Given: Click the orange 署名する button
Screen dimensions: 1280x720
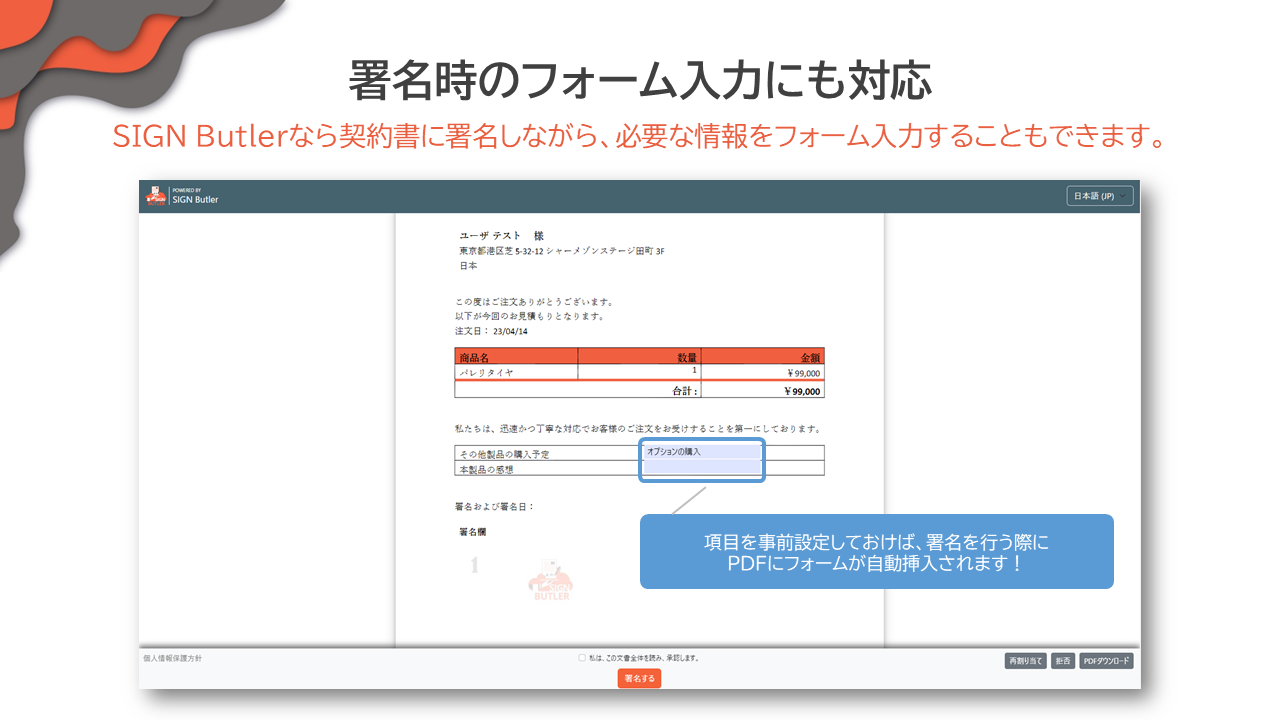Looking at the screenshot, I should (x=639, y=678).
